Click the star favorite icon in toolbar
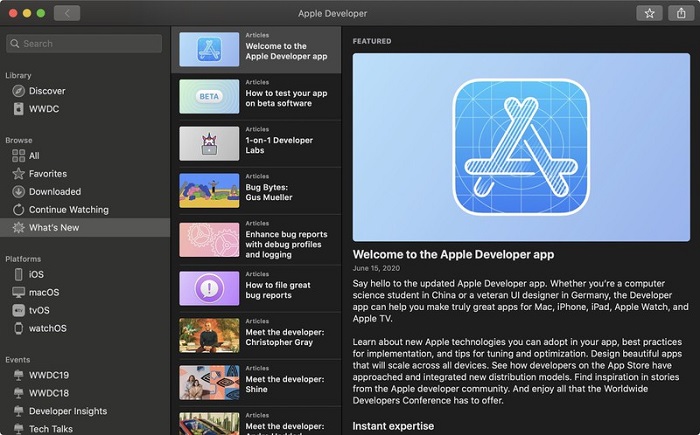The image size is (700, 435). pyautogui.click(x=649, y=13)
